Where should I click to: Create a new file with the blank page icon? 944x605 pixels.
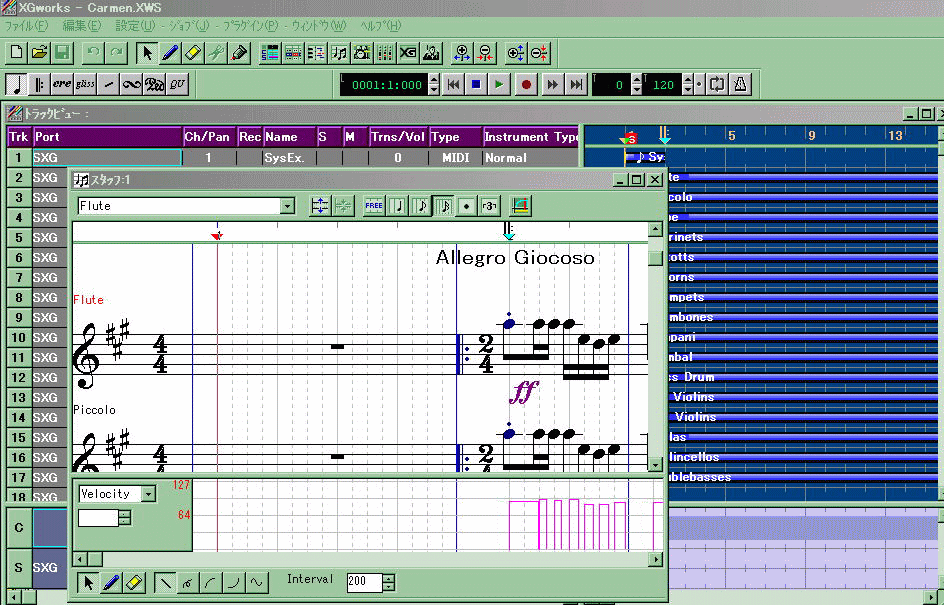(x=17, y=53)
